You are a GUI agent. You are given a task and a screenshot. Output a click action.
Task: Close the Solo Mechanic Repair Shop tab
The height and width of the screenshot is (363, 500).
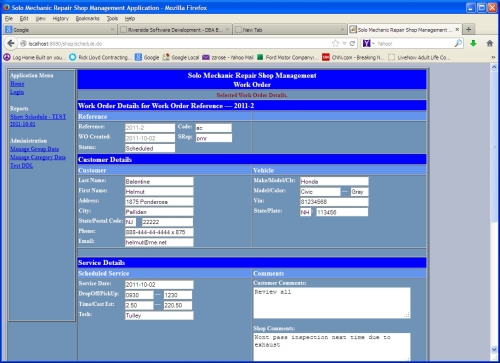(457, 29)
